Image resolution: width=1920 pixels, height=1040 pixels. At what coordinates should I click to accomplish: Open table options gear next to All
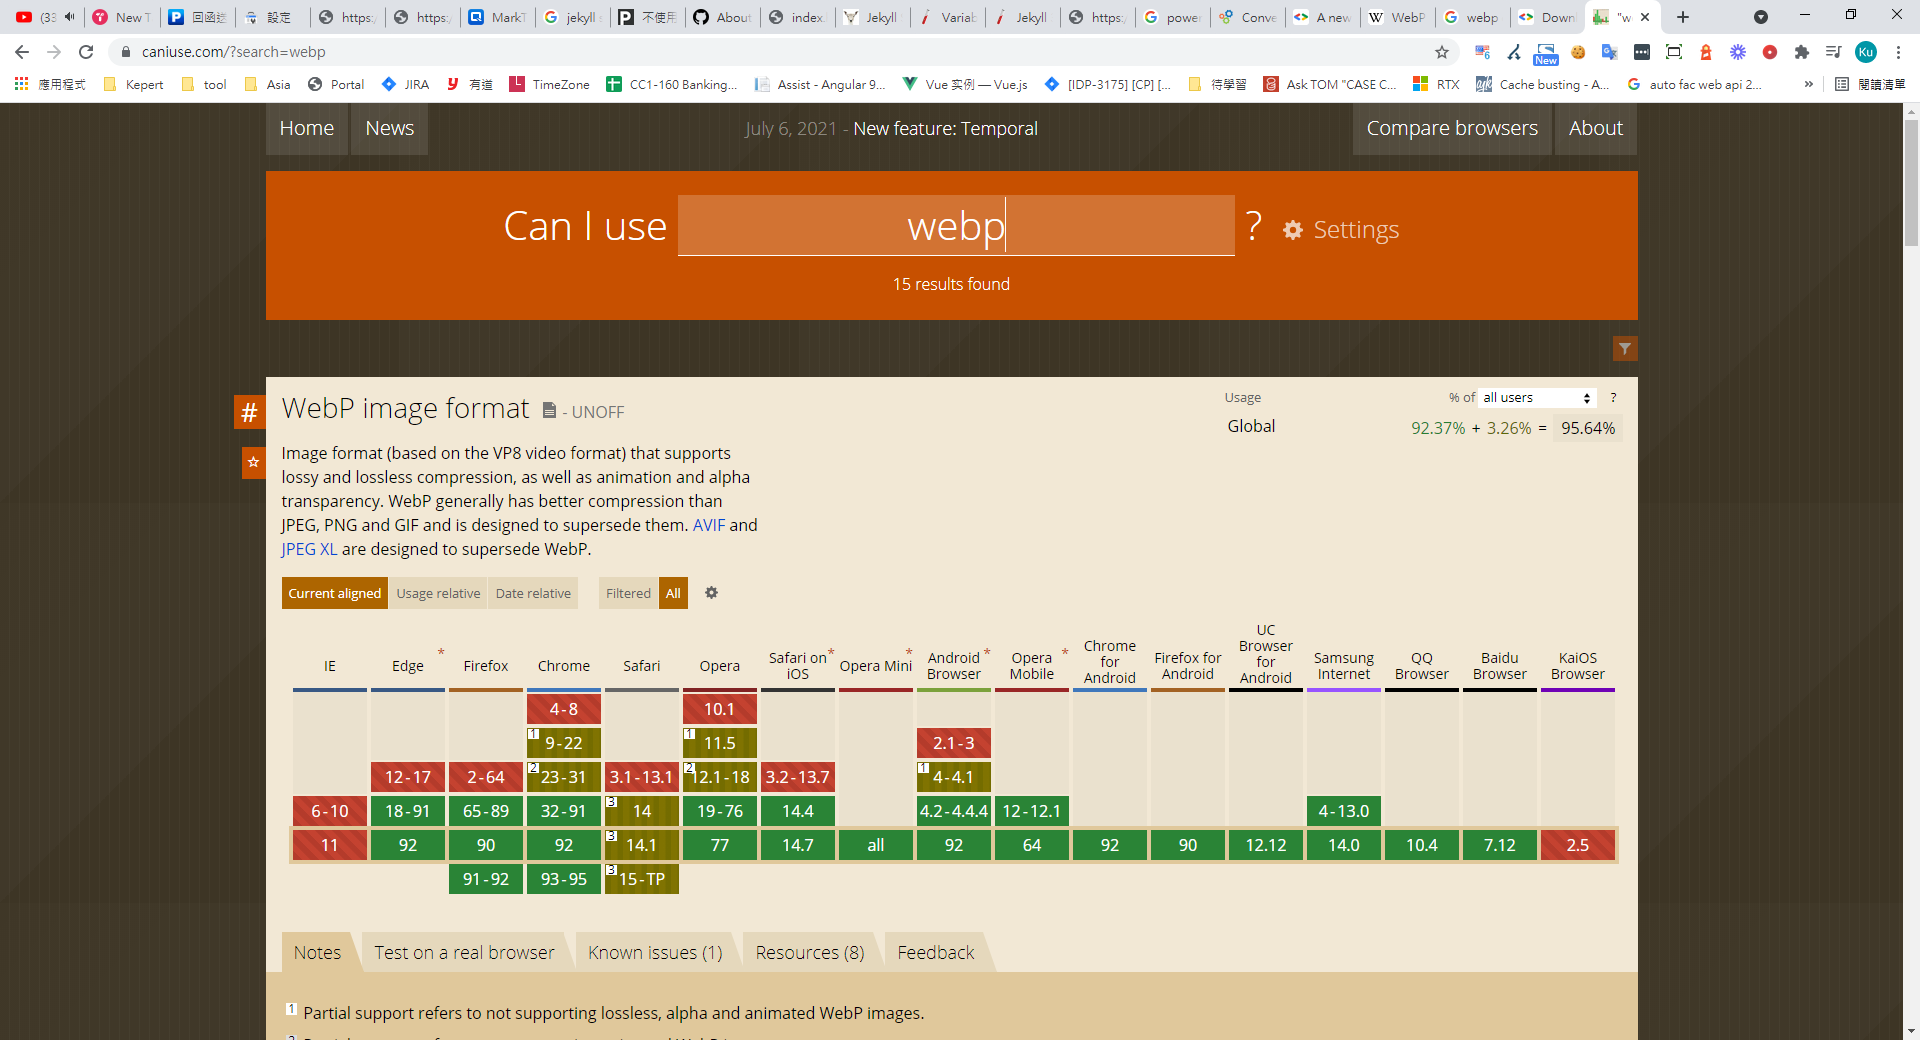point(711,593)
